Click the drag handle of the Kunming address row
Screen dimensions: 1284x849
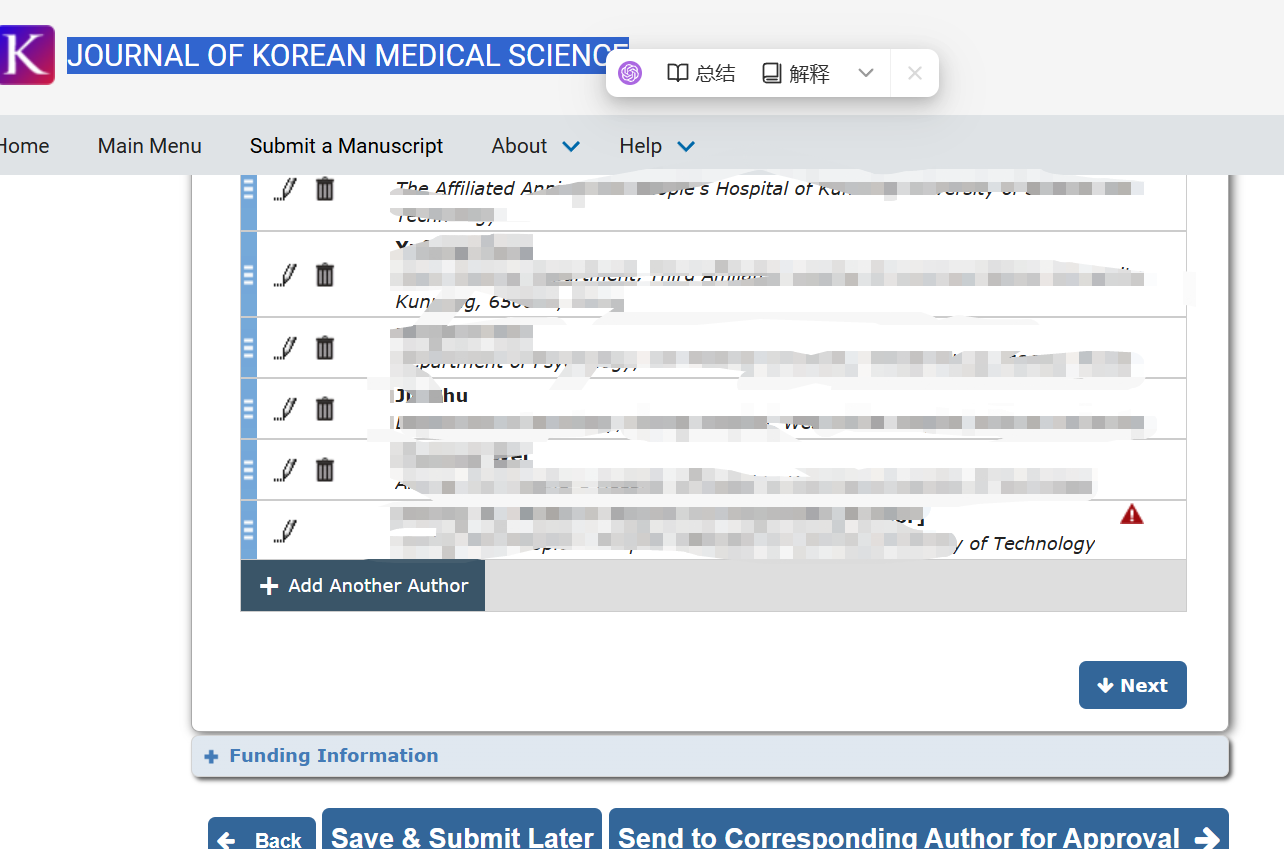point(249,275)
